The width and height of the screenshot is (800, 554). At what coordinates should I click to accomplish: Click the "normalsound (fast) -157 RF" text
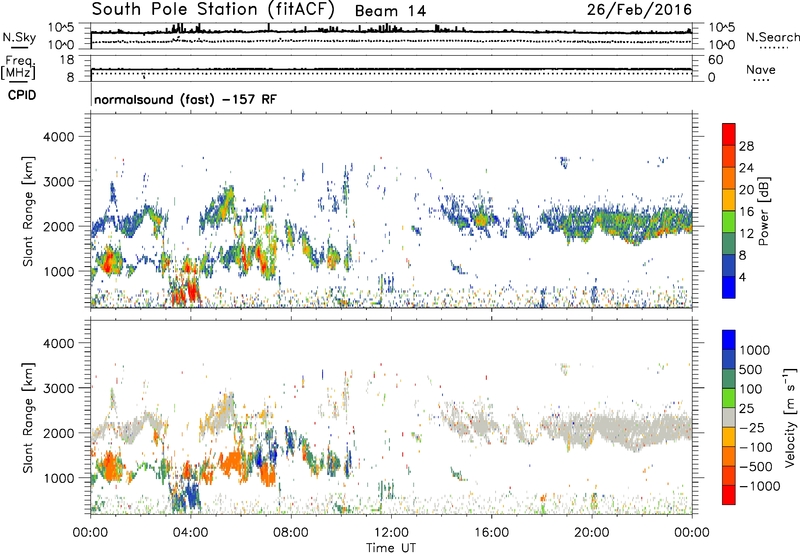click(x=185, y=99)
